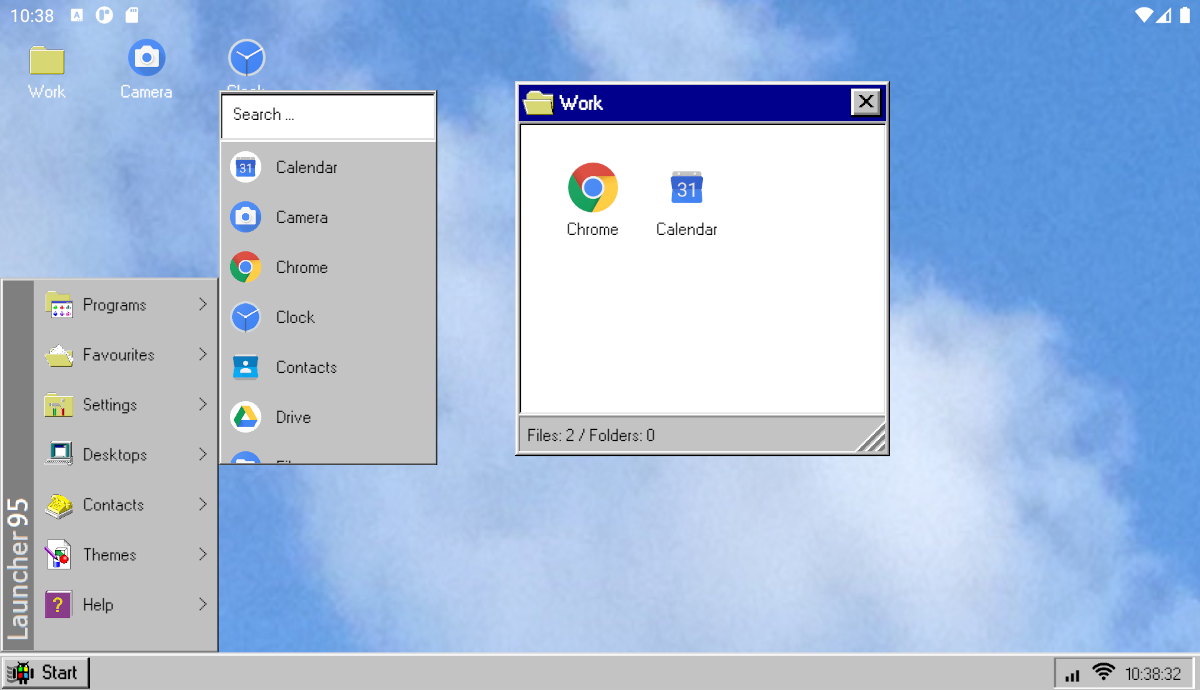Close the Work folder window
1200x690 pixels.
[x=866, y=102]
